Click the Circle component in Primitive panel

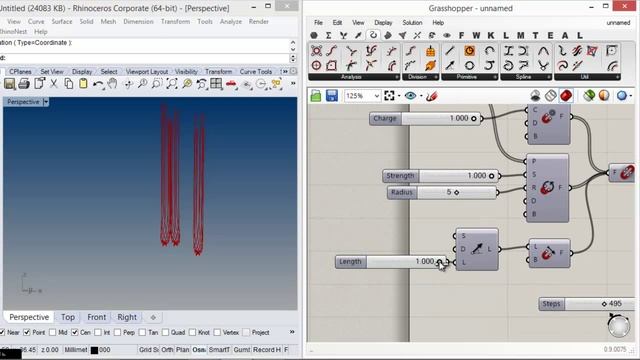(469, 65)
